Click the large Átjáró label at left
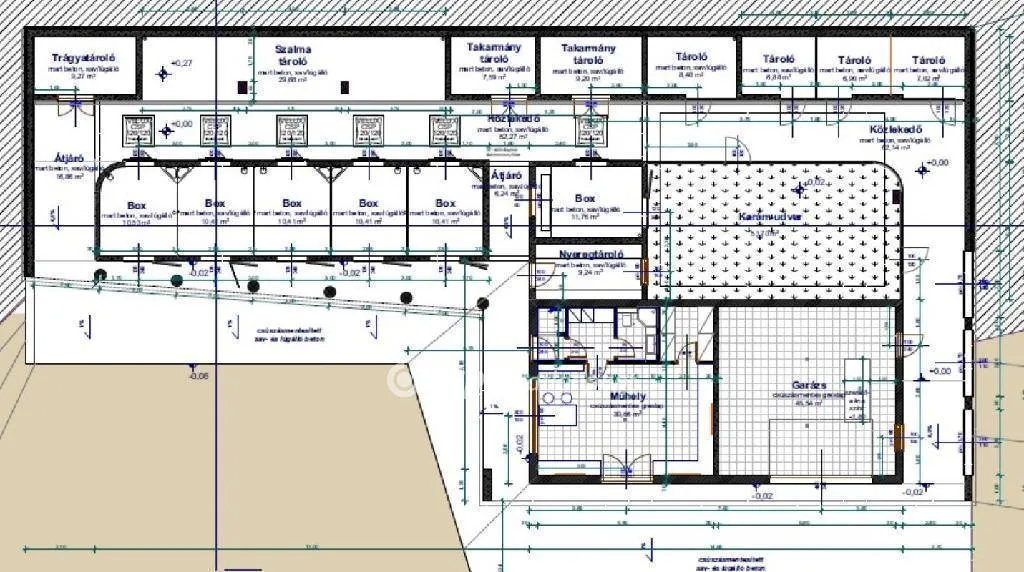1024x572 pixels. coord(69,159)
